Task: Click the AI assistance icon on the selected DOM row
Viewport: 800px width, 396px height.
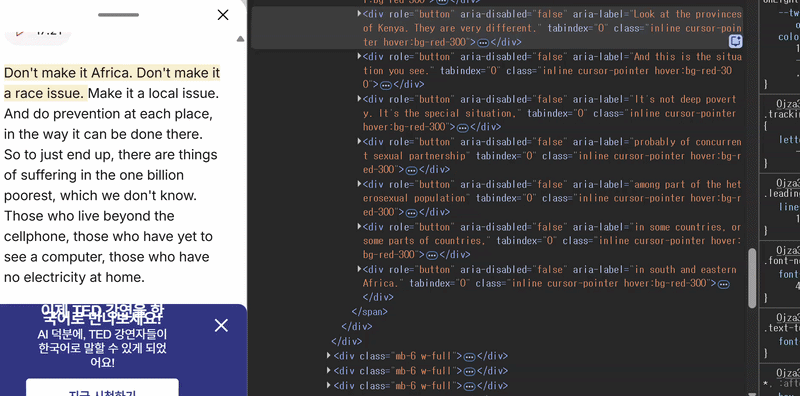Action: 735,41
